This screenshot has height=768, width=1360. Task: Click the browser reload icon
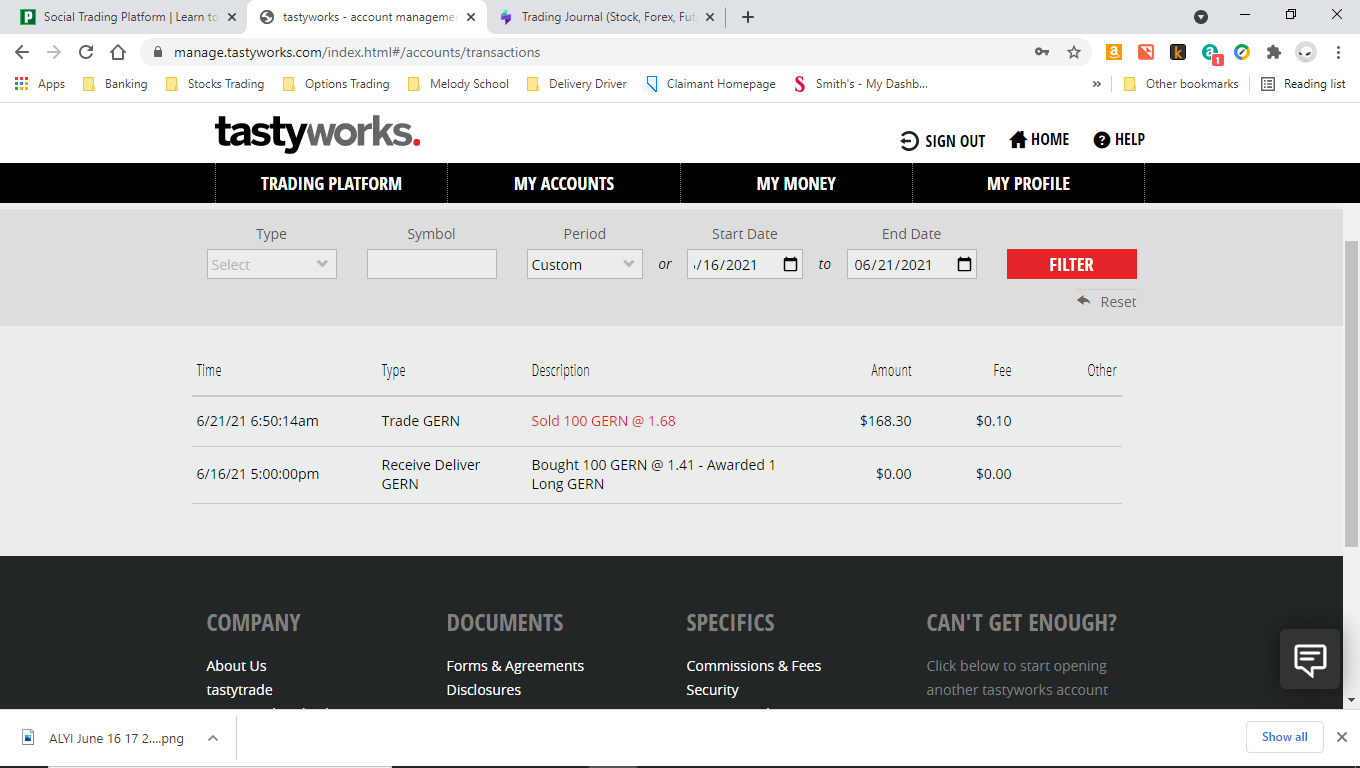pyautogui.click(x=86, y=52)
